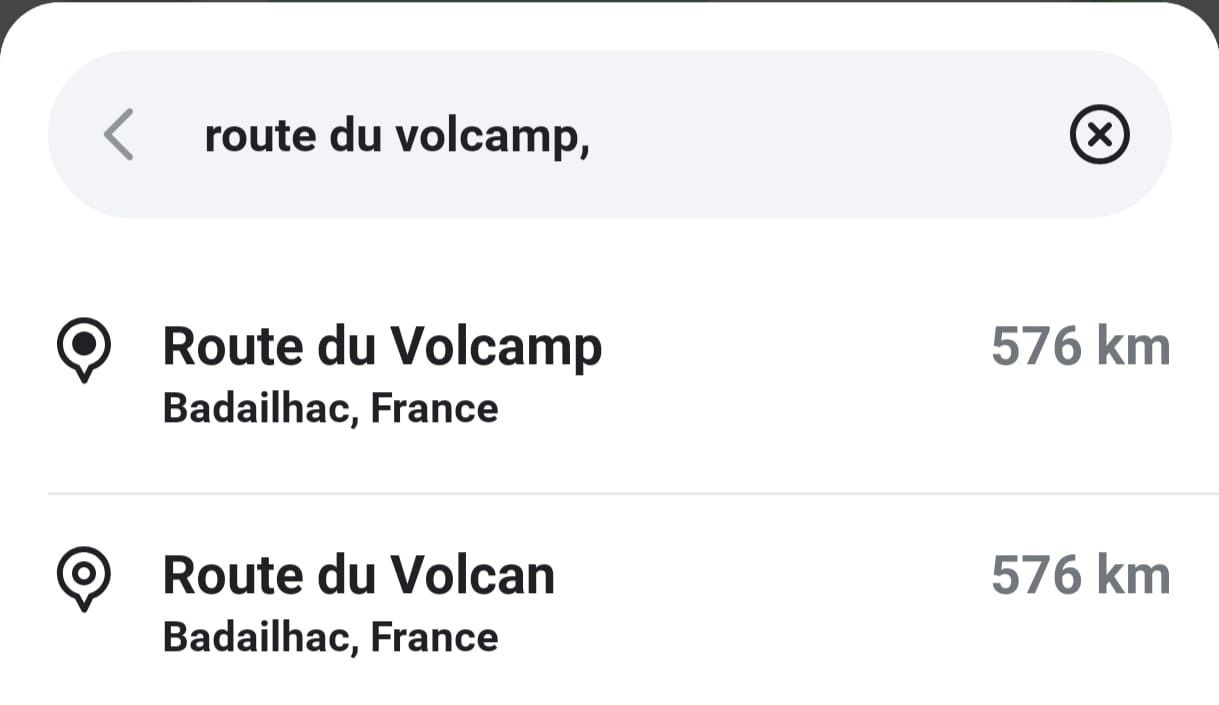
Task: Tap "Badailhac, France" under Route du Volcamp
Action: pyautogui.click(x=330, y=409)
